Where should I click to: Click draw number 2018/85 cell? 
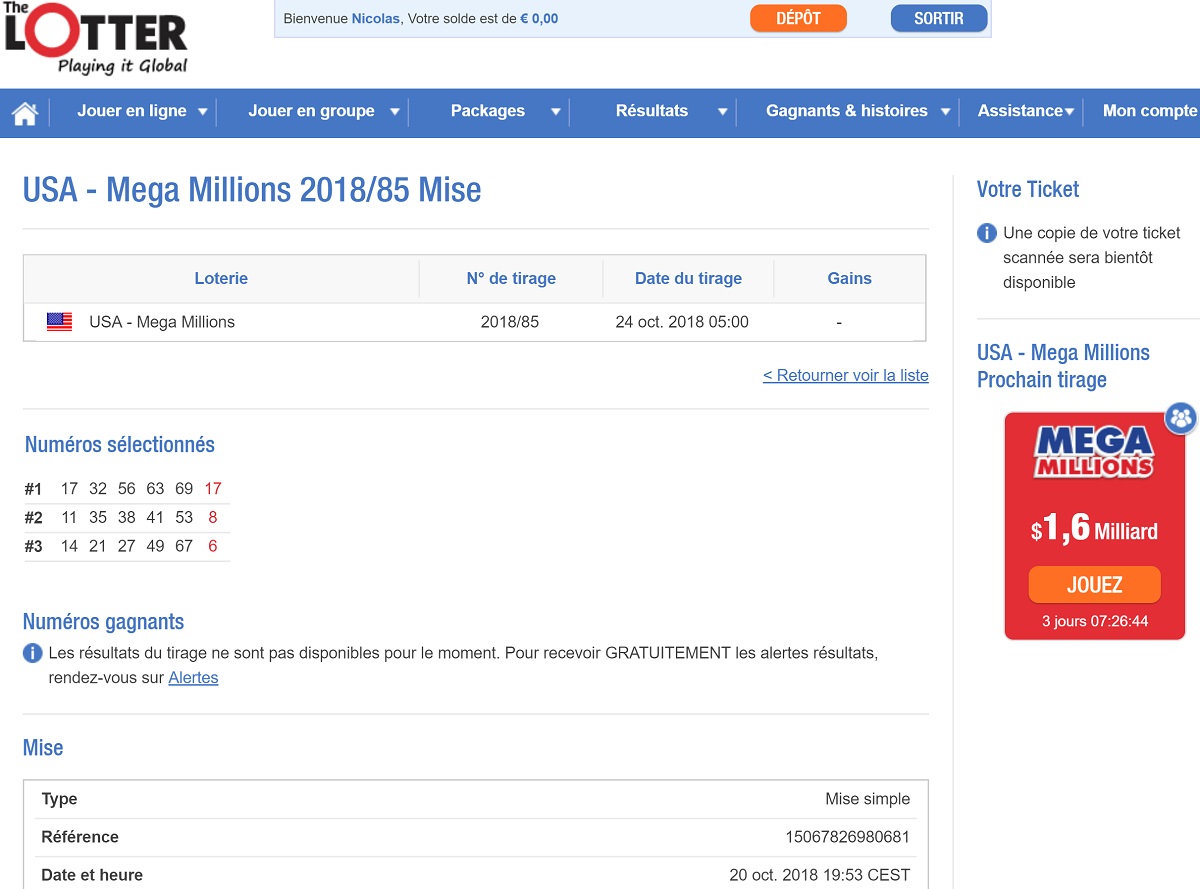(x=510, y=322)
